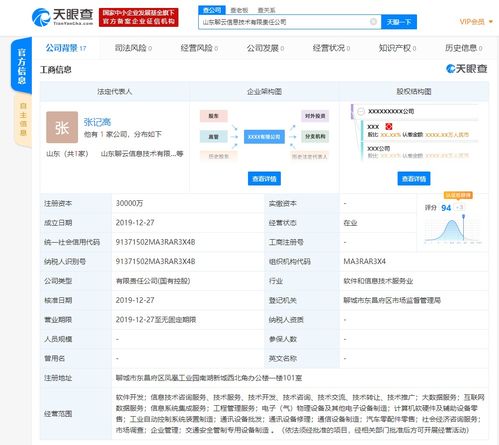The height and width of the screenshot is (445, 499).
Task: Click the score value 94
Action: click(446, 208)
